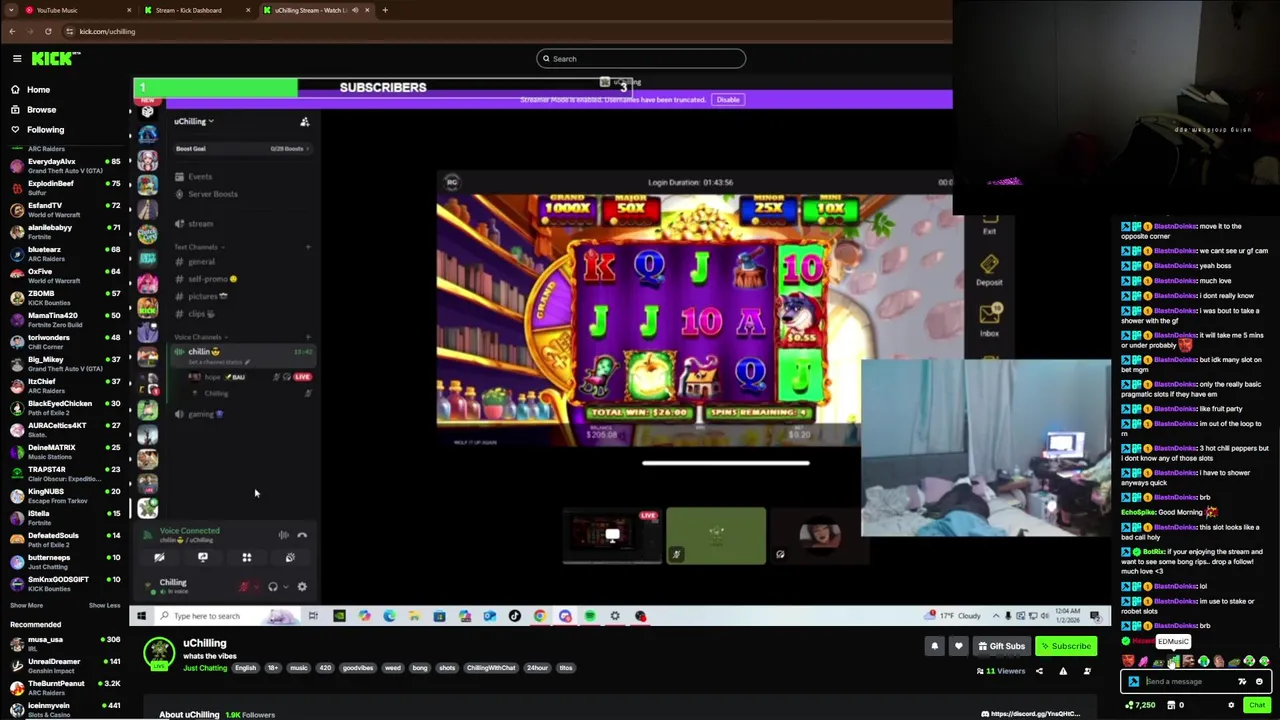
Task: Click the chat identity badge in message box
Action: (1134, 682)
